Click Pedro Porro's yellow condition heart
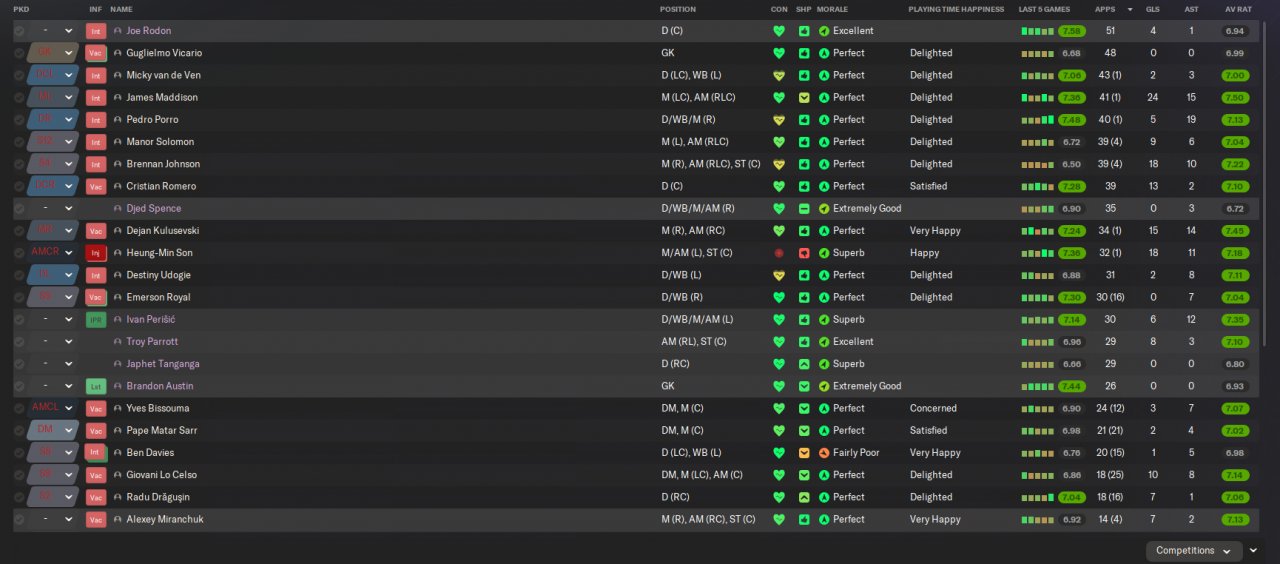 [779, 120]
